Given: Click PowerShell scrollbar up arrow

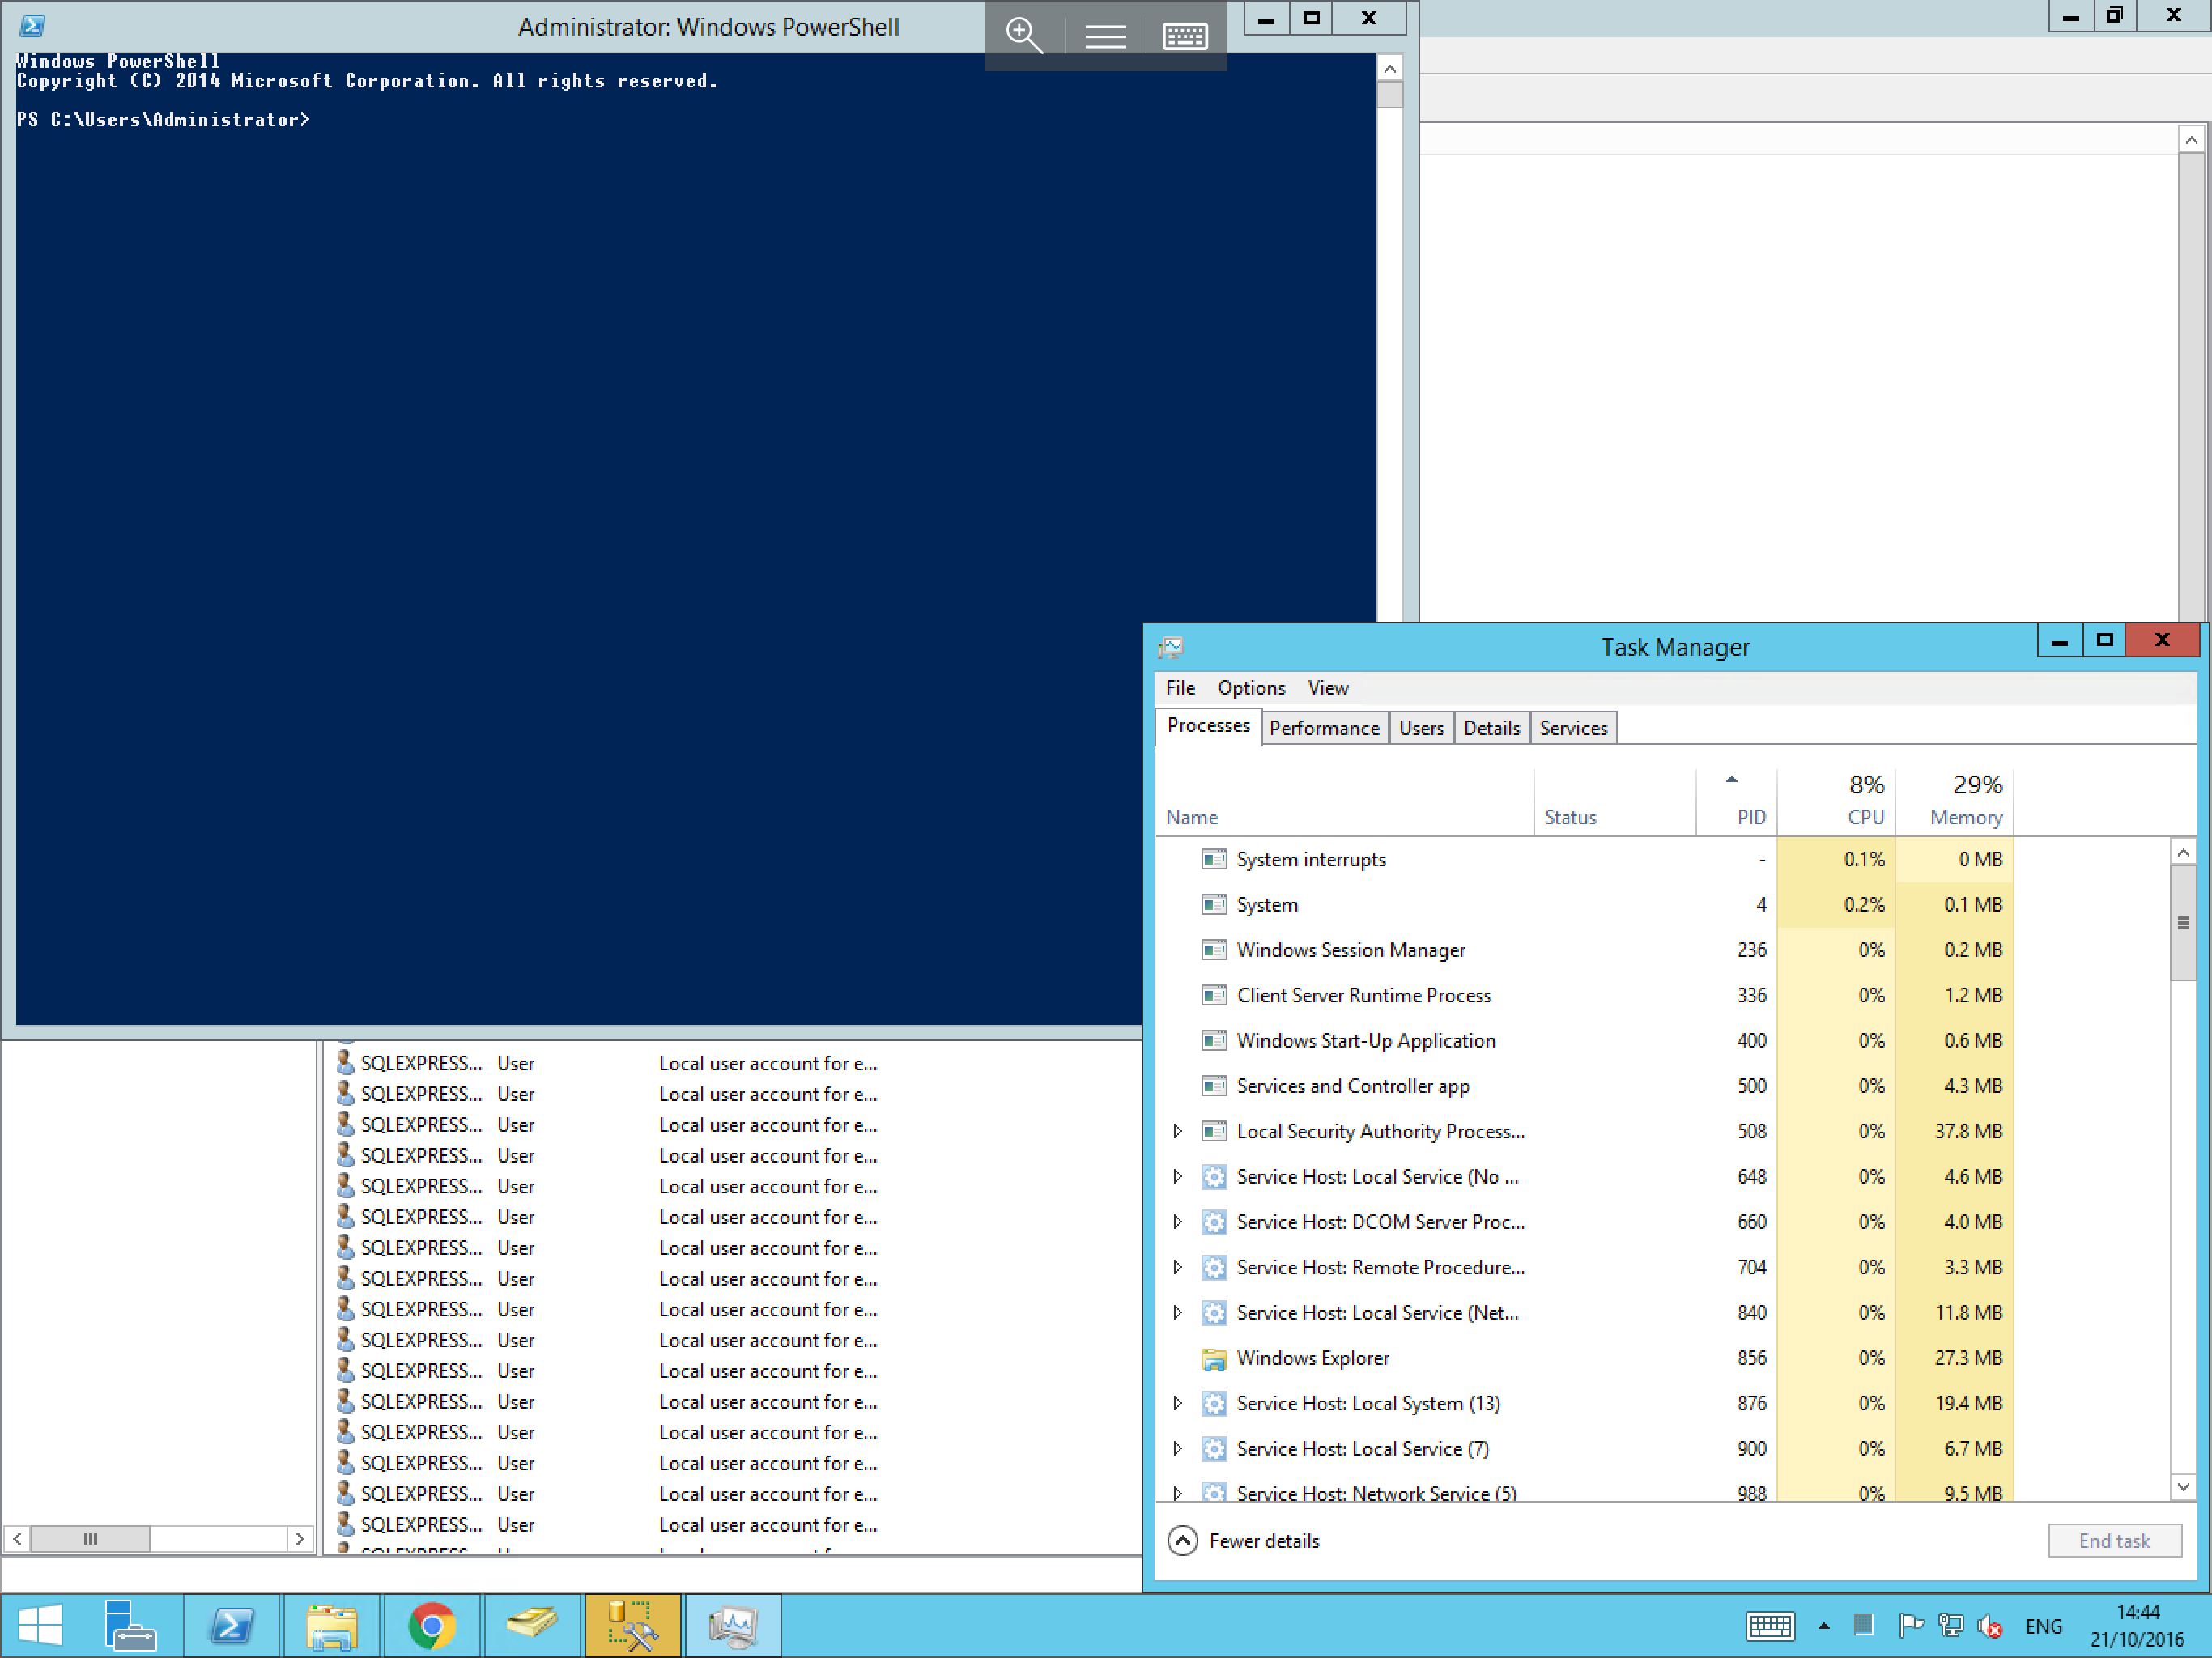Looking at the screenshot, I should pyautogui.click(x=1389, y=68).
